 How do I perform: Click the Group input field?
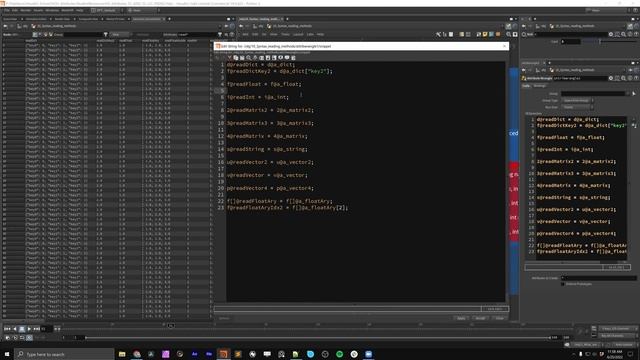click(x=593, y=93)
